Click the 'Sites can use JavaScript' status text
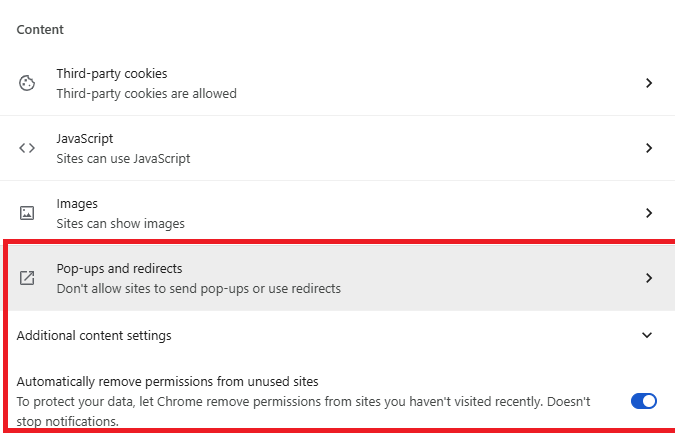This screenshot has height=436, width=675. point(123,158)
